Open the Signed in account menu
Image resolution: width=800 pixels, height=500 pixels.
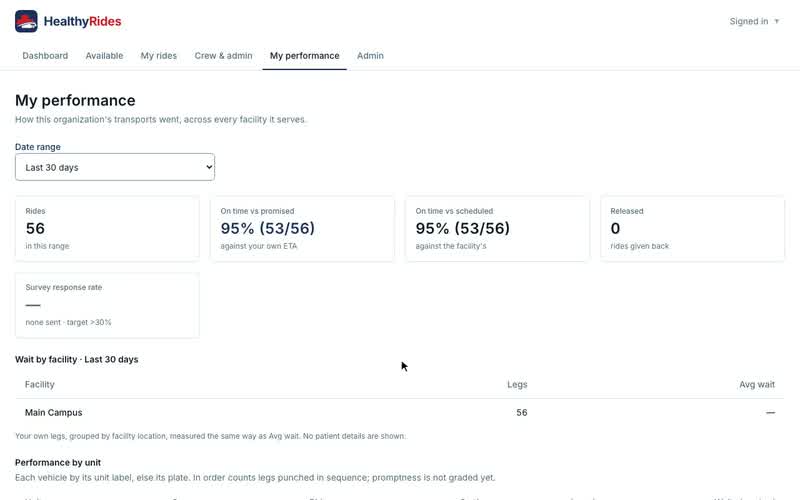754,21
